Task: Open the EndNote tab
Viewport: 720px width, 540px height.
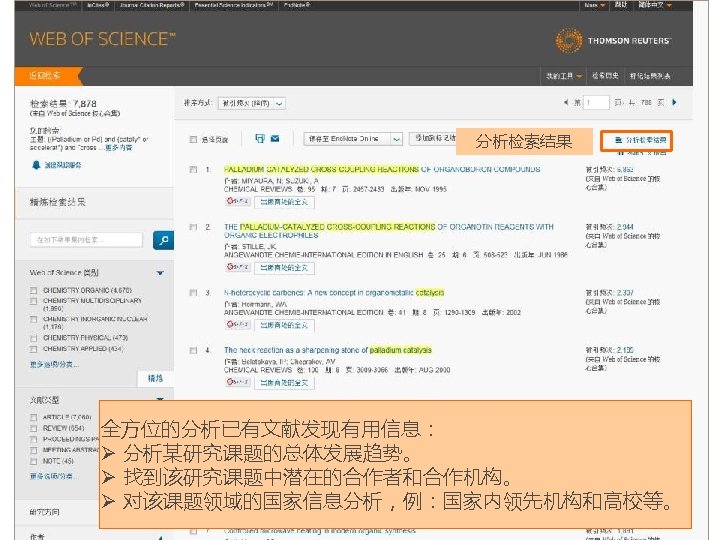Action: coord(297,5)
